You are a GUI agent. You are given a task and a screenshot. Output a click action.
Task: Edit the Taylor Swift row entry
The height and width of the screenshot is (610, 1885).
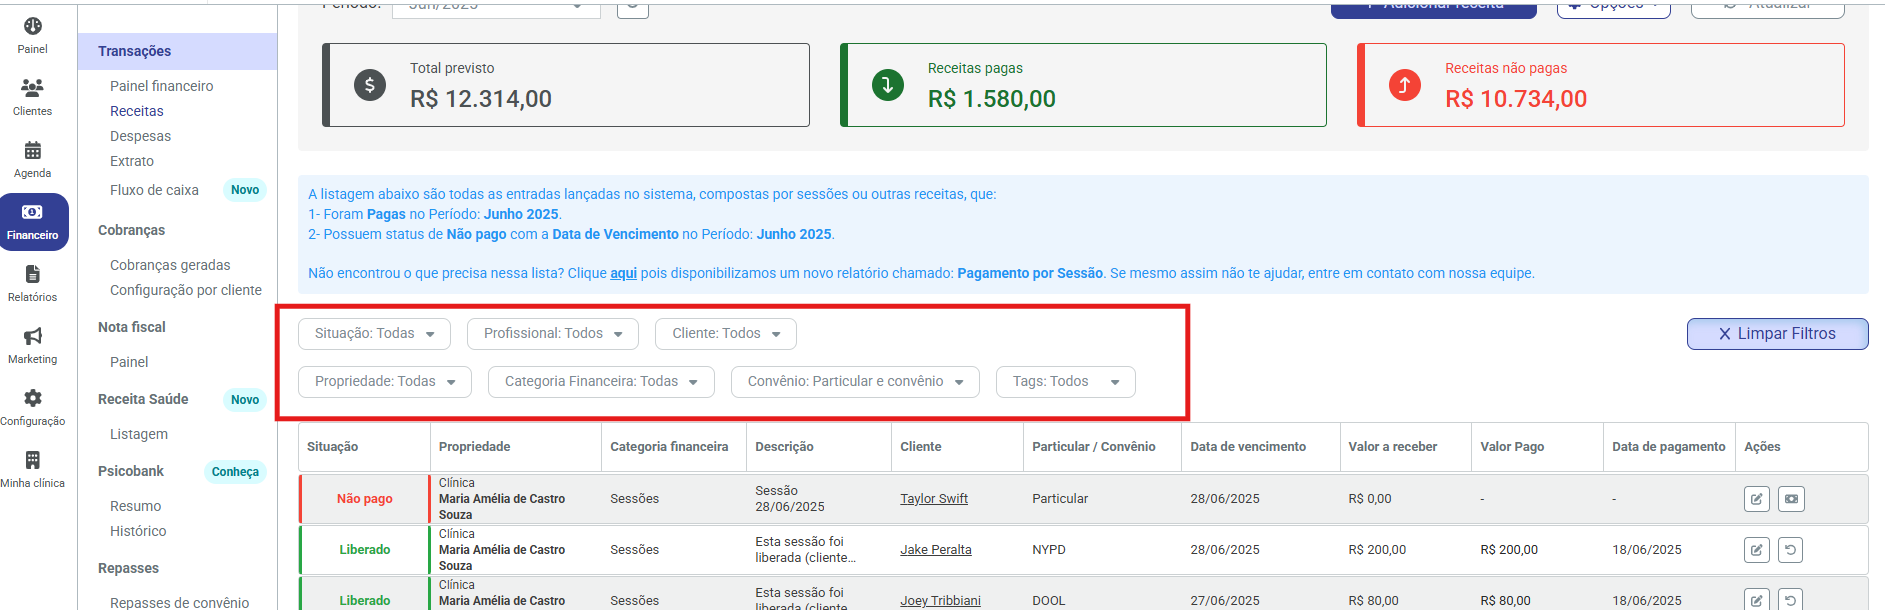tap(1757, 499)
